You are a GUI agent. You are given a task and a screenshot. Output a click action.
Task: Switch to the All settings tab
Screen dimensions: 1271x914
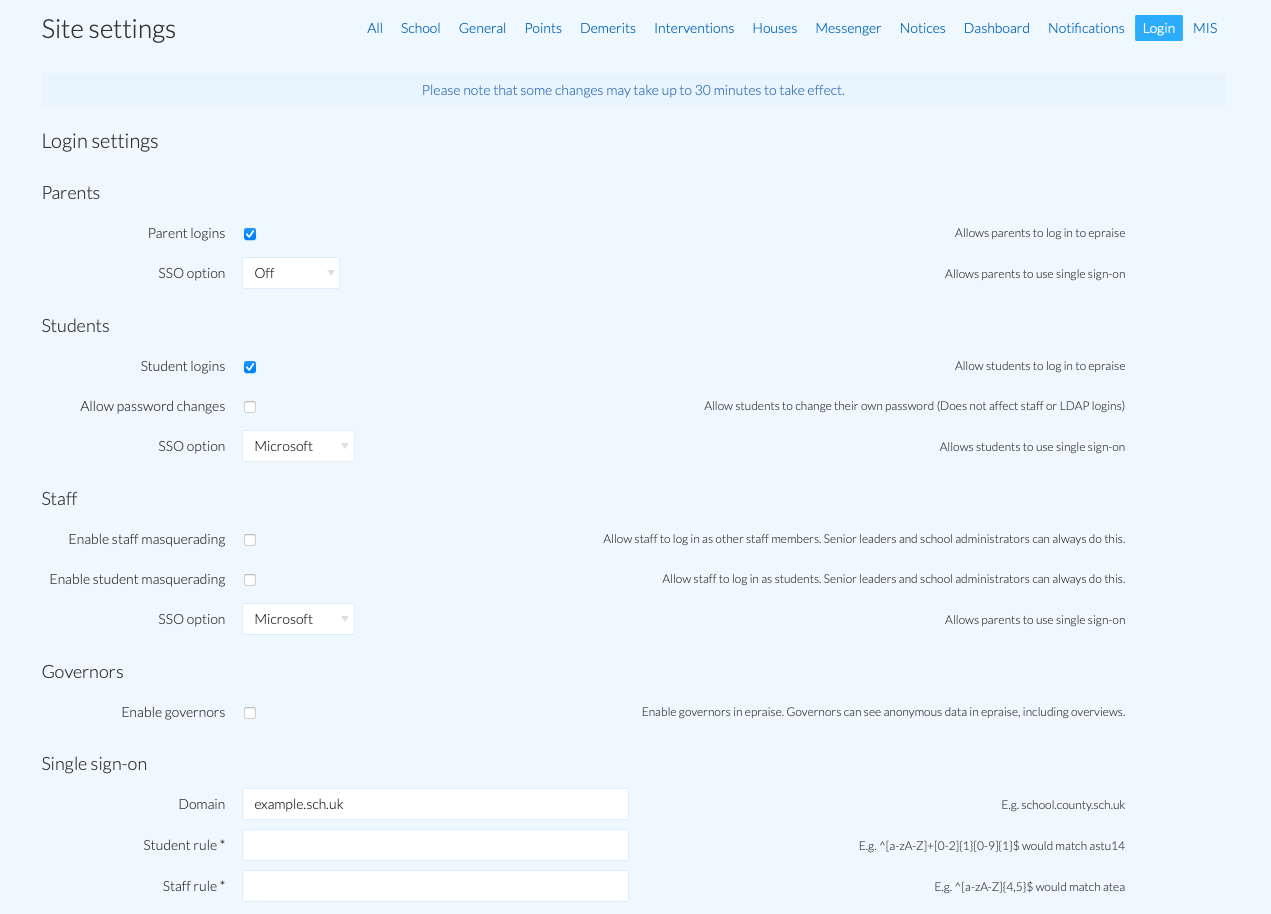tap(374, 28)
